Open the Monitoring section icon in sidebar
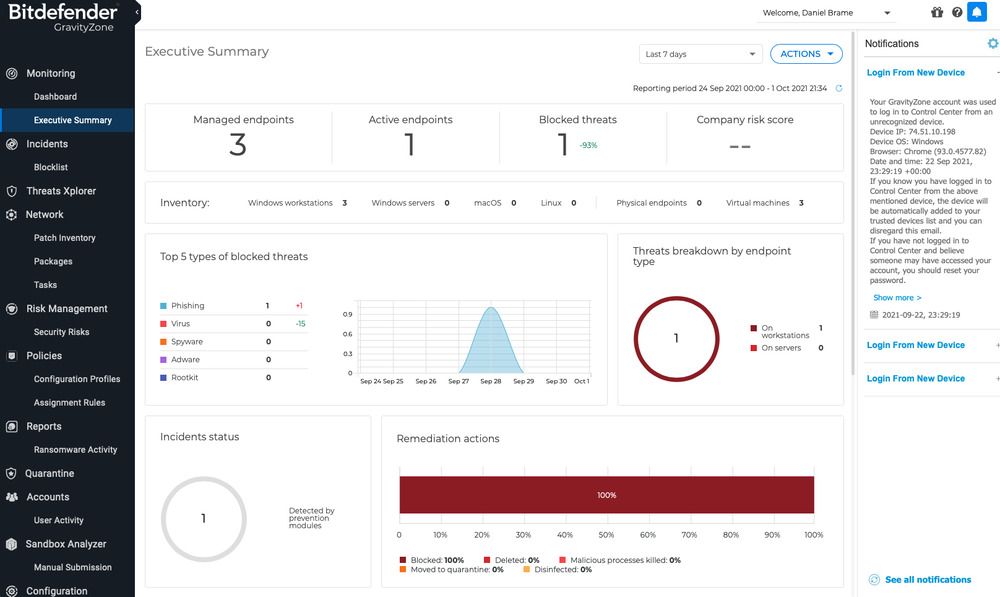The width and height of the screenshot is (1000, 597). [10, 73]
